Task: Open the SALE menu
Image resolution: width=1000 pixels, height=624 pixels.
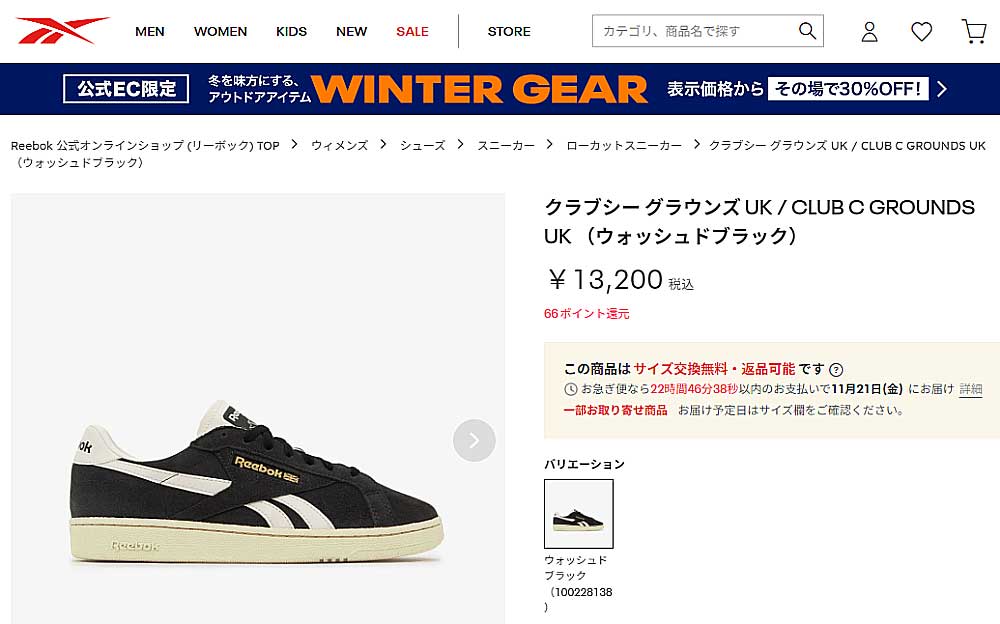Action: [412, 31]
